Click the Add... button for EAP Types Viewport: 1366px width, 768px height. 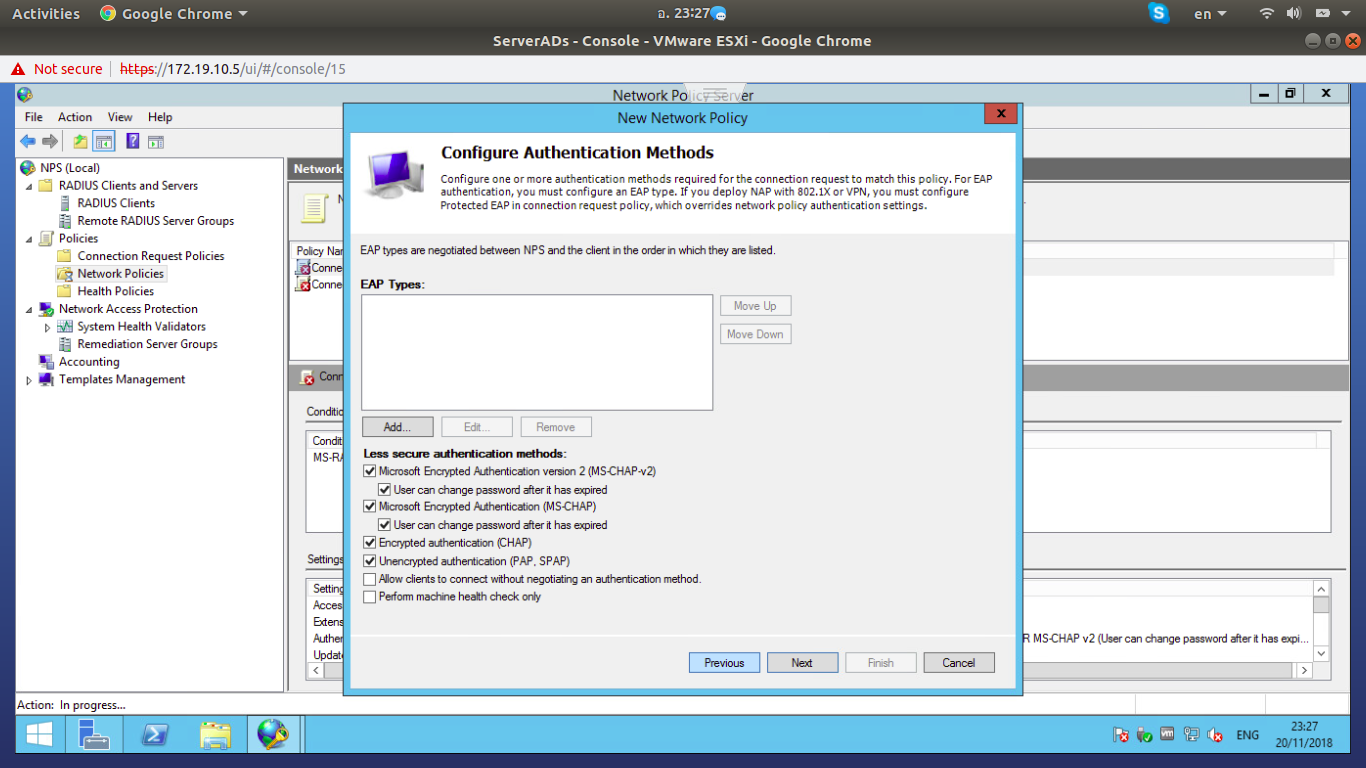coord(397,427)
